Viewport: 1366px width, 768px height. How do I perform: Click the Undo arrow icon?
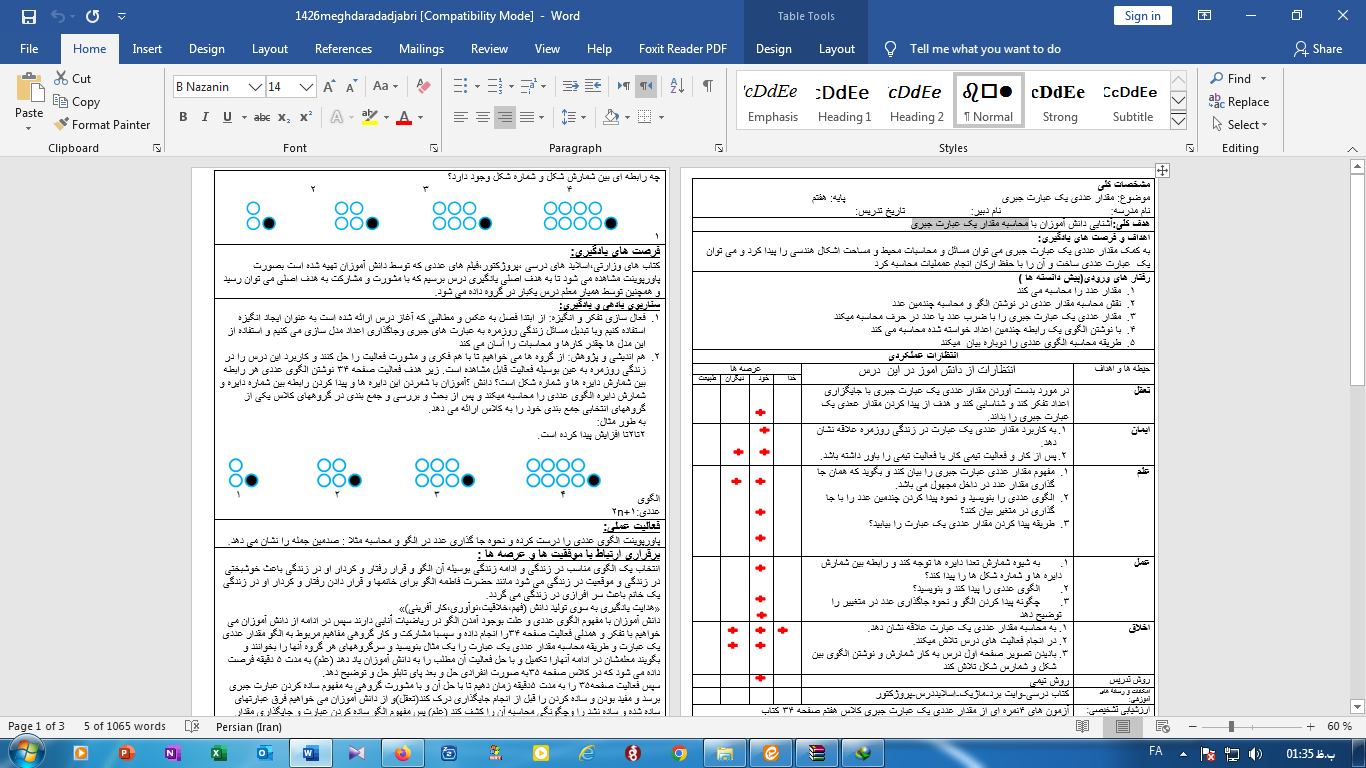coord(57,16)
